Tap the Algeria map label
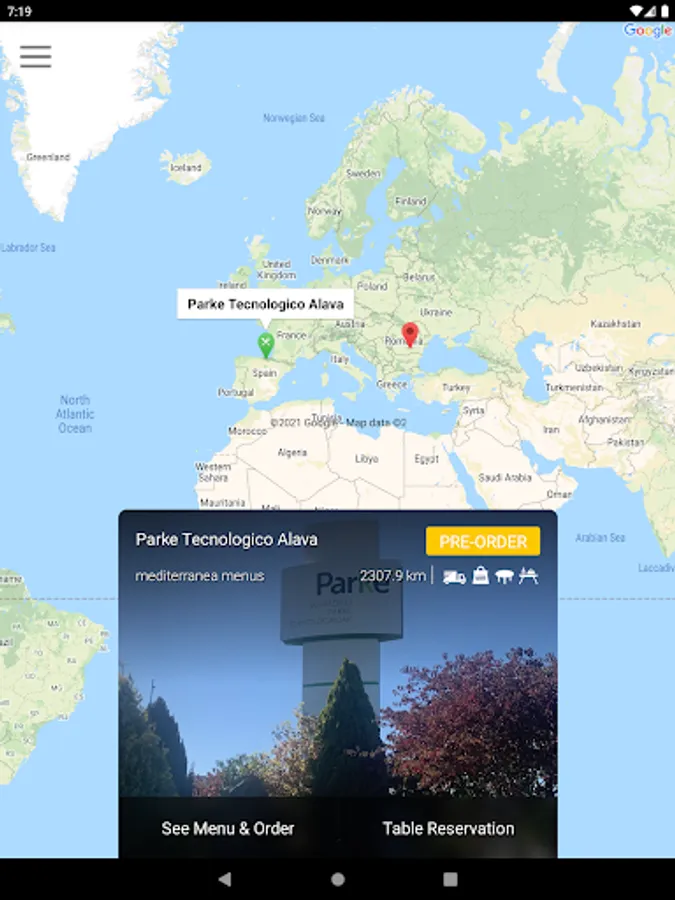Screen dimensions: 675x900 coord(292,452)
